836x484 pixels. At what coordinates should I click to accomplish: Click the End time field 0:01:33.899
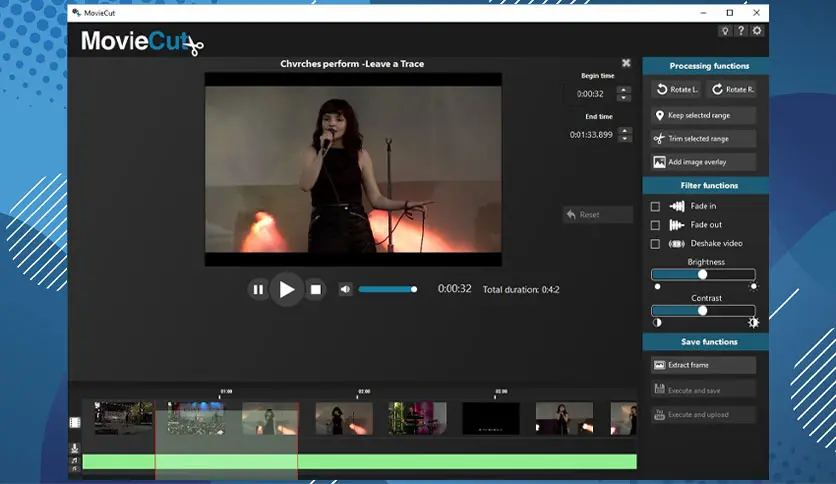[591, 135]
